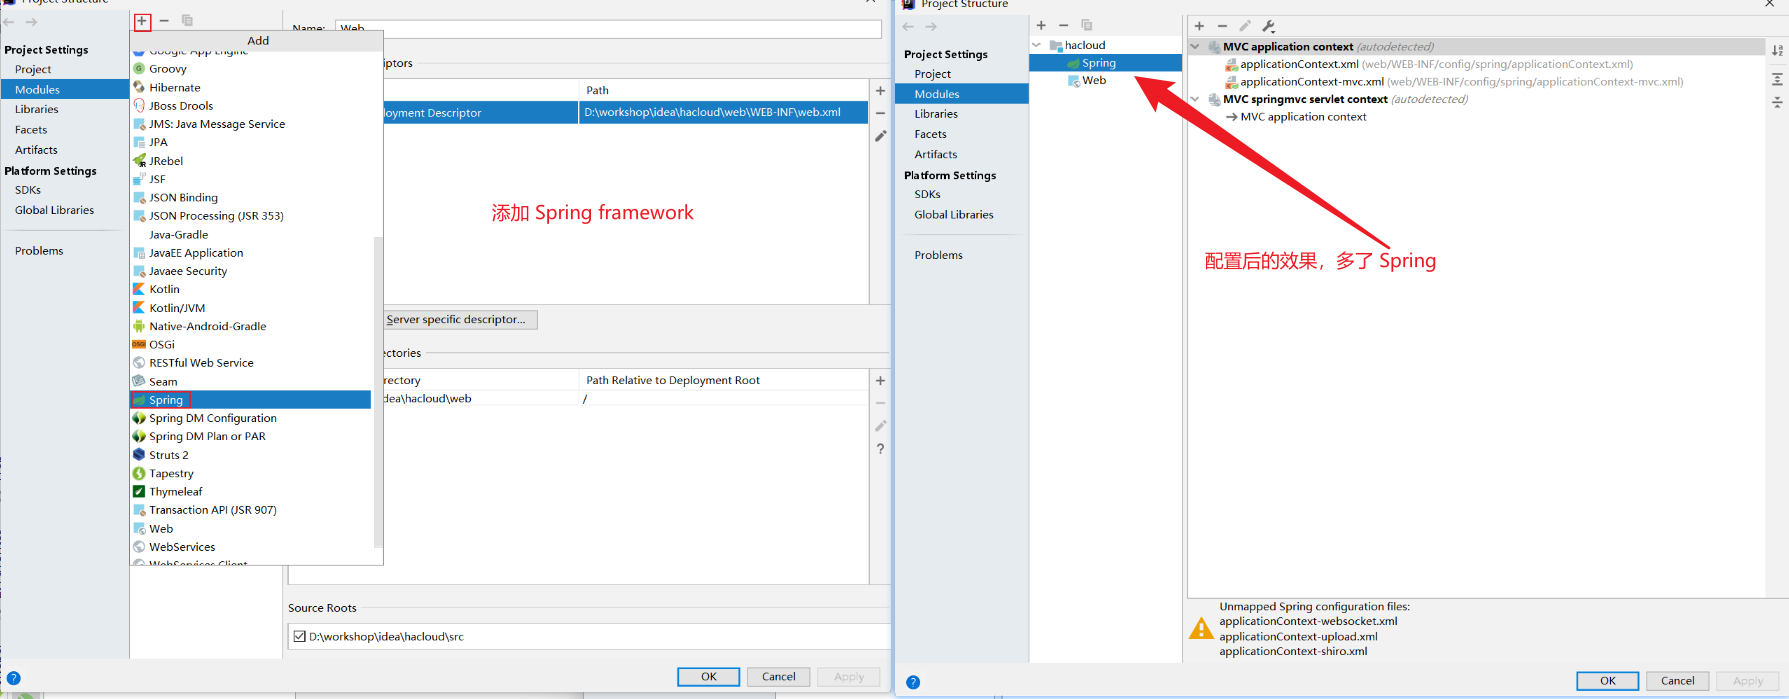The height and width of the screenshot is (699, 1789).
Task: Click the red-outlined add module plus icon
Action: (x=142, y=21)
